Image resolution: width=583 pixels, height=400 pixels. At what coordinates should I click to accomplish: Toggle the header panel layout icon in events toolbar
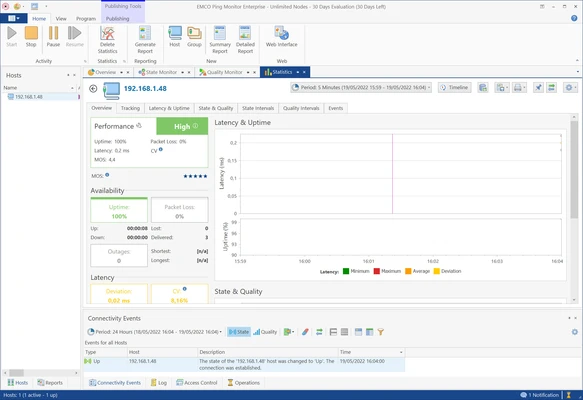click(x=358, y=332)
